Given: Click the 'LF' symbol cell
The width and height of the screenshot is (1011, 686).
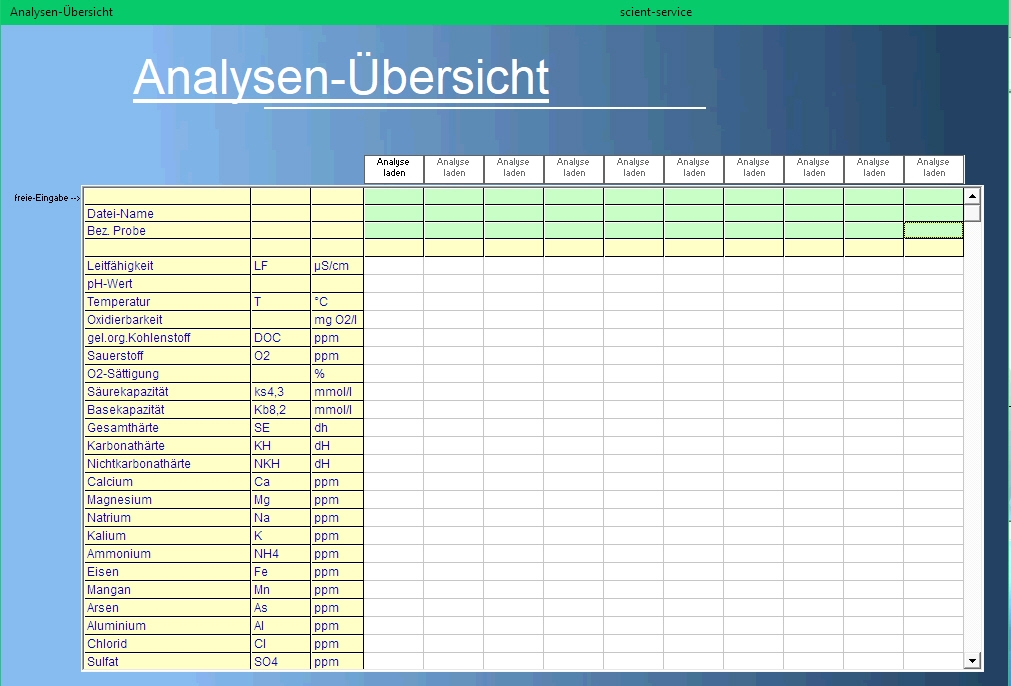Looking at the screenshot, I should click(x=280, y=266).
